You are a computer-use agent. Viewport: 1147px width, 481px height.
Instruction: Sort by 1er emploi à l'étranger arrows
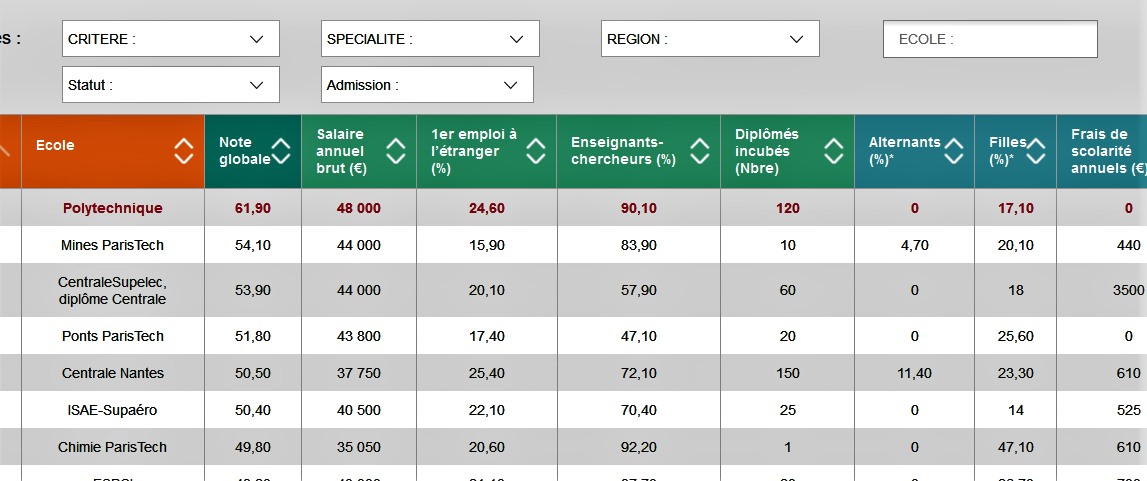[x=536, y=151]
